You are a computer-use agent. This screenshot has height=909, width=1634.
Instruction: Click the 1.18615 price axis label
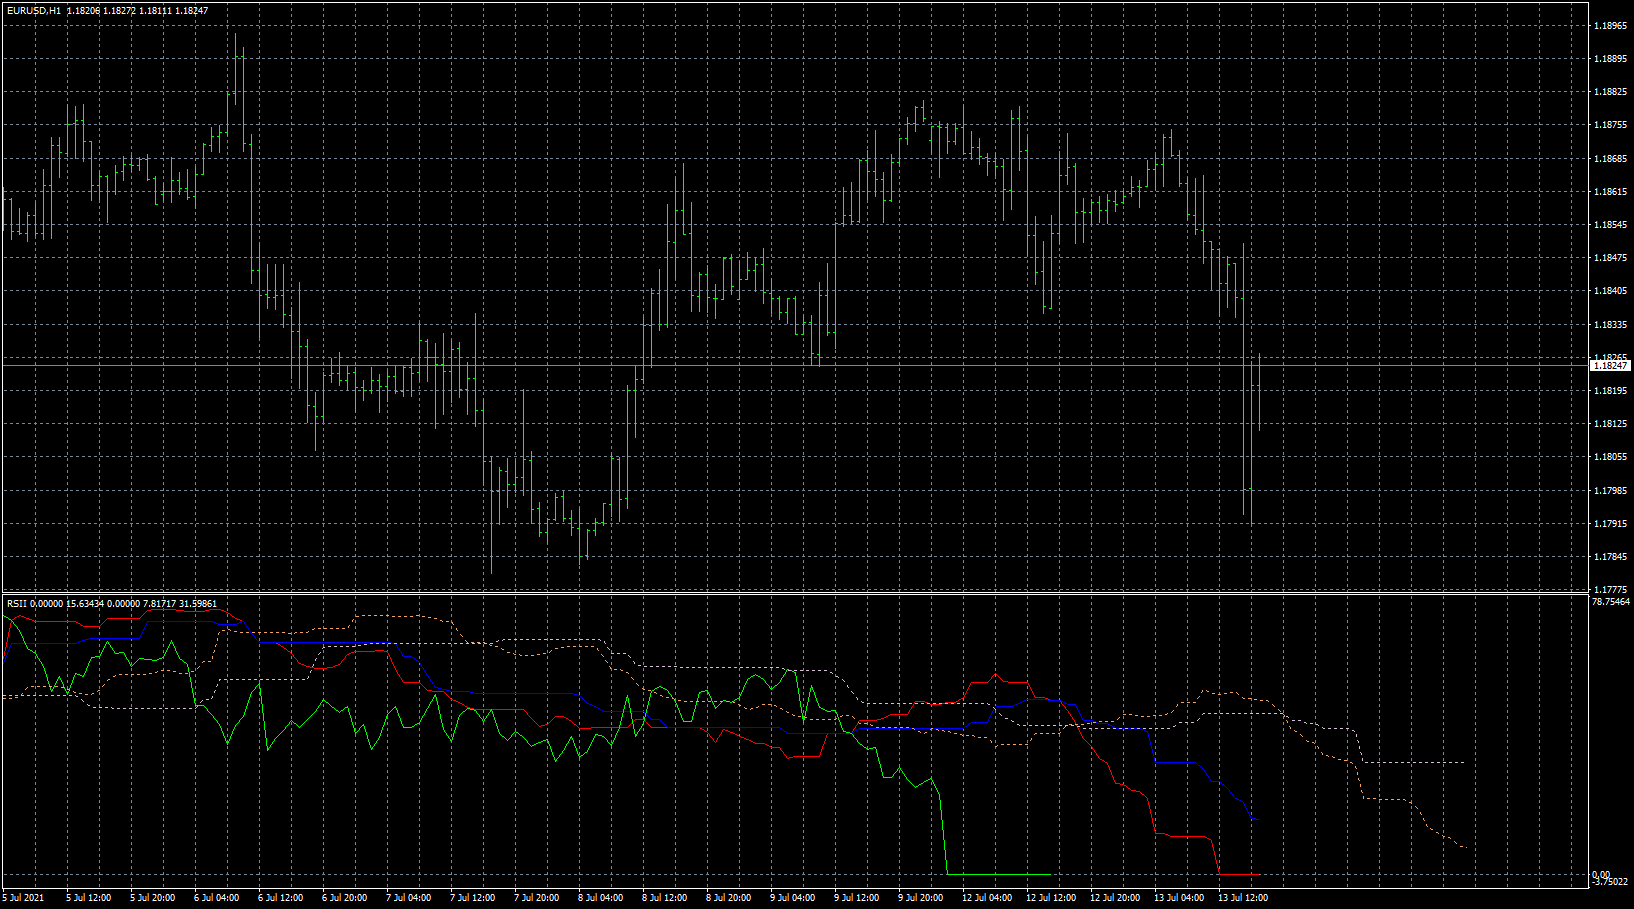pos(1610,192)
